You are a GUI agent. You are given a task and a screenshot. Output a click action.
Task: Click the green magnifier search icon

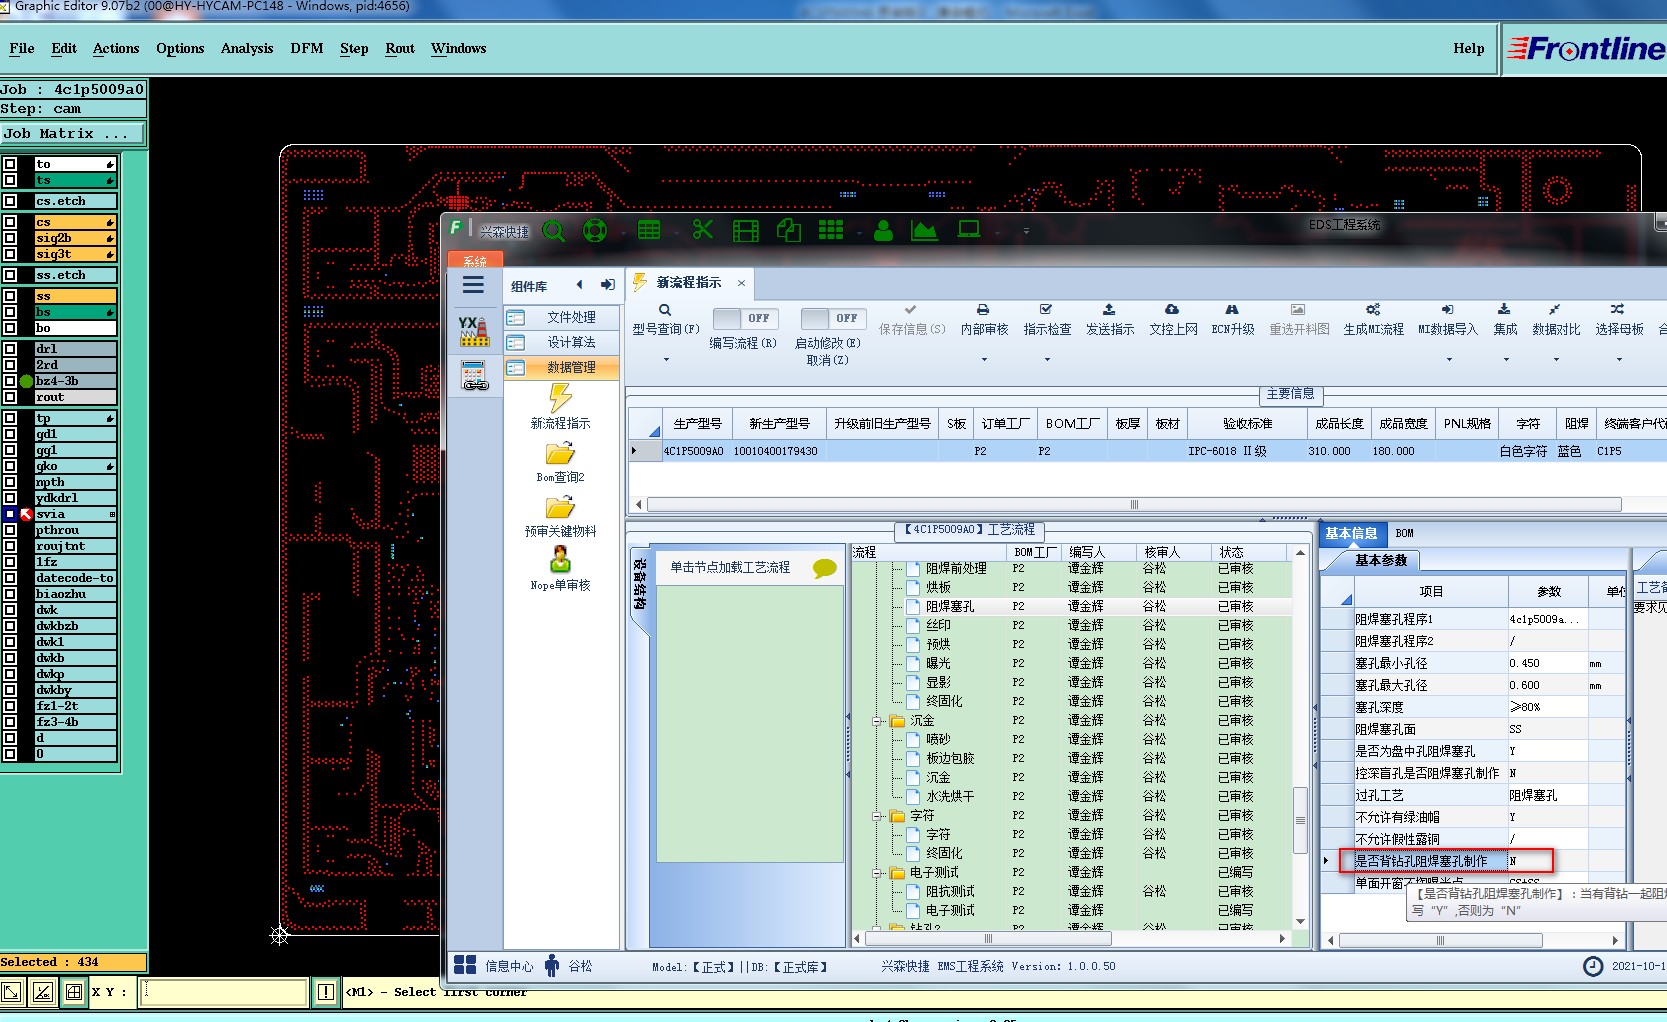coord(554,231)
